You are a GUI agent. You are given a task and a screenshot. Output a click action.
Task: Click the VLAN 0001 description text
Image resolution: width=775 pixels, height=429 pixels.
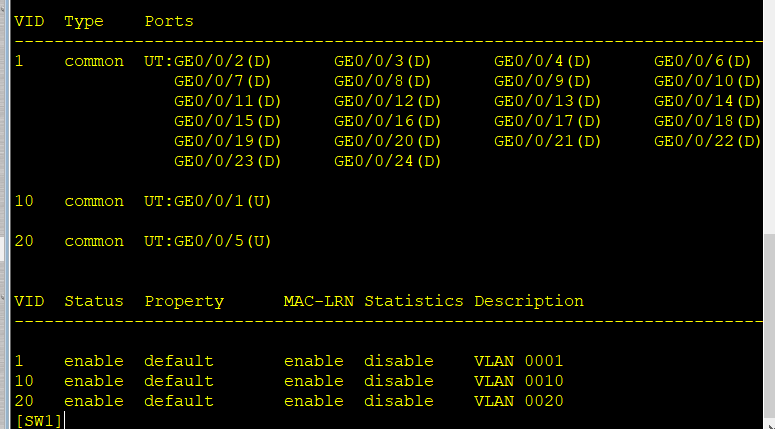click(x=518, y=361)
